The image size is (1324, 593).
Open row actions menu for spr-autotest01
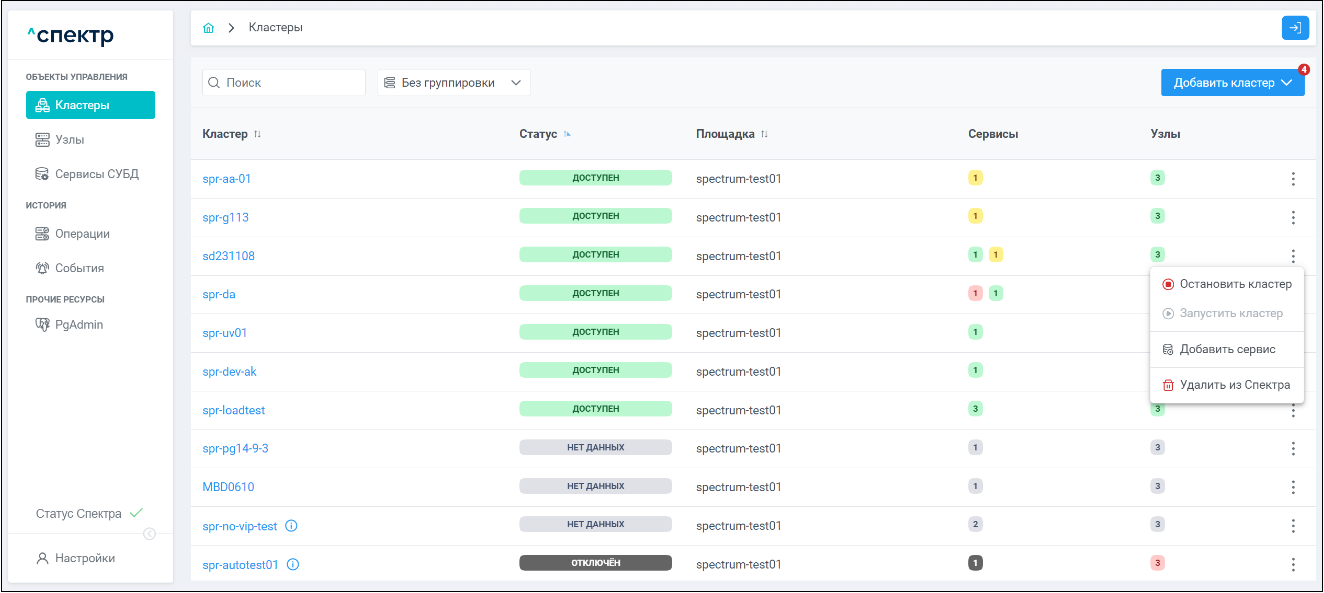click(x=1292, y=564)
